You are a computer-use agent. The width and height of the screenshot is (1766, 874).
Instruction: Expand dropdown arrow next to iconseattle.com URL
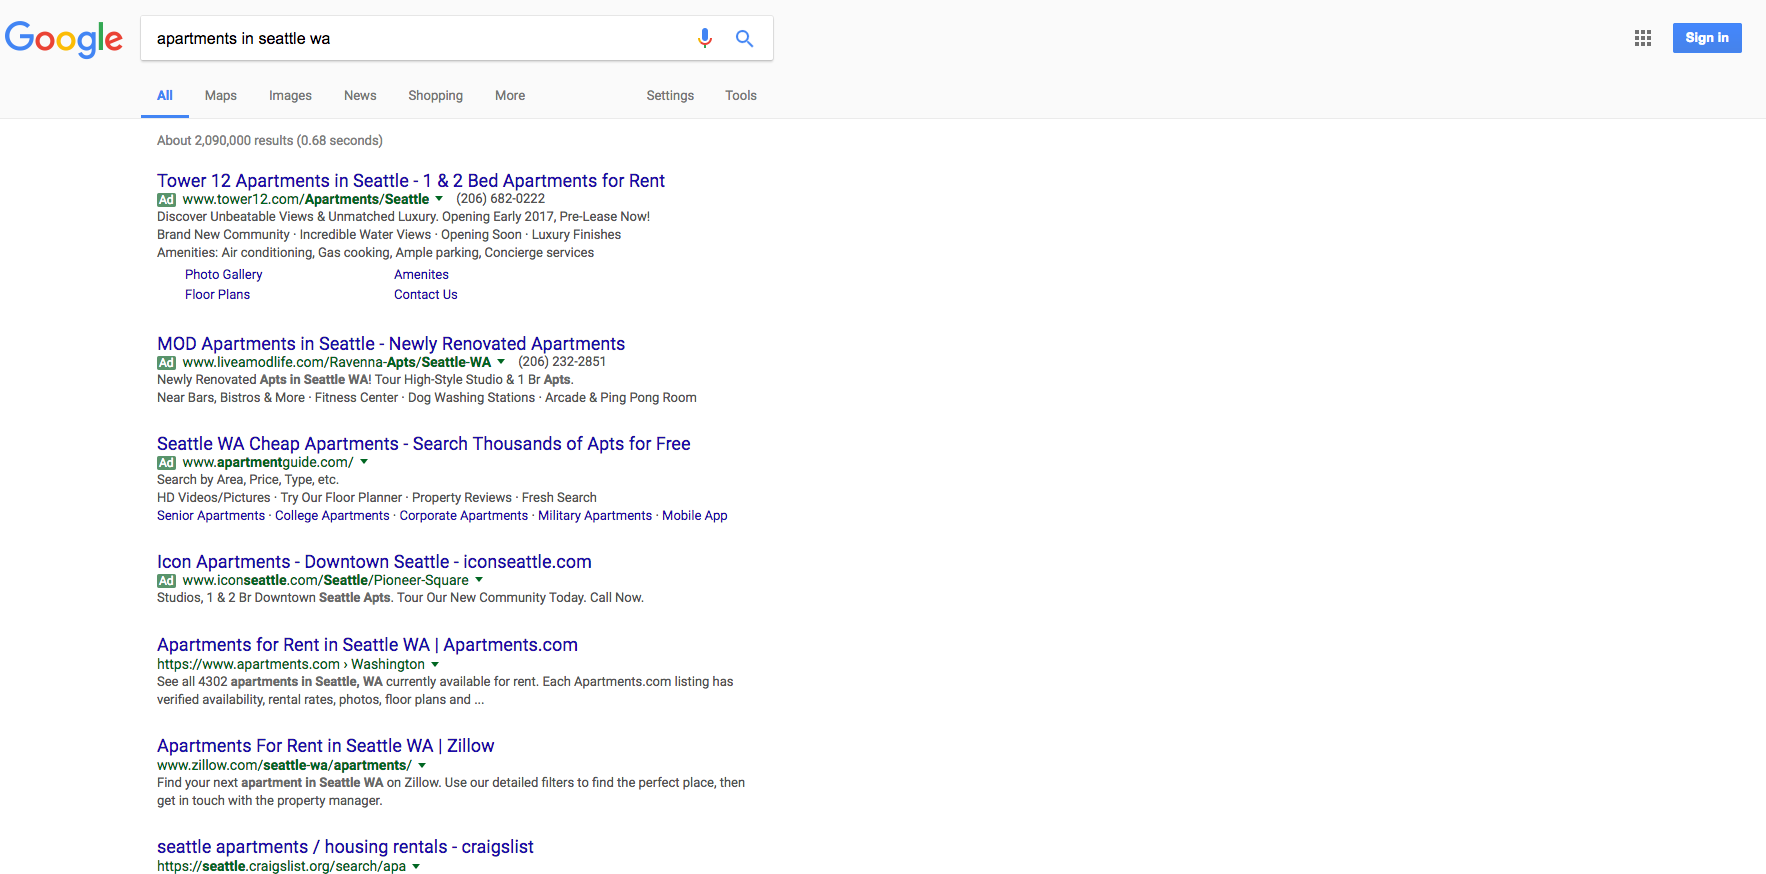pyautogui.click(x=479, y=580)
